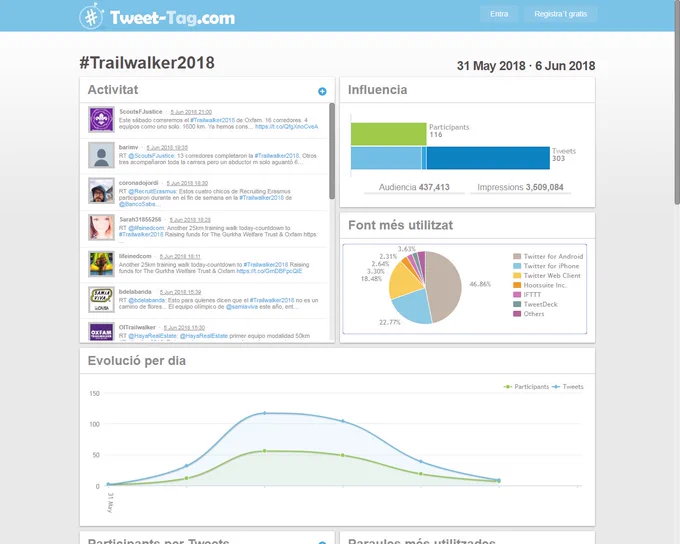Click Twitter for iPhone legend swatch

tap(517, 266)
